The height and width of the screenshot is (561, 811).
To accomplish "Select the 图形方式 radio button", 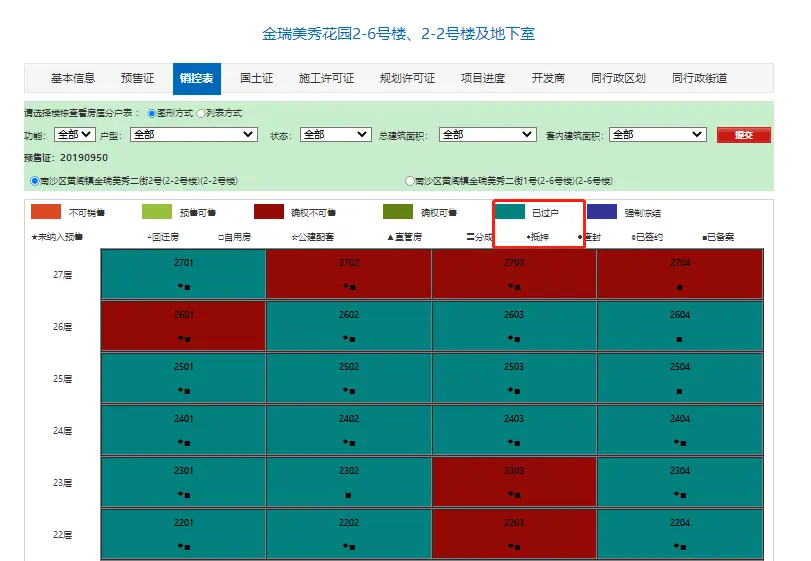I will pos(152,113).
